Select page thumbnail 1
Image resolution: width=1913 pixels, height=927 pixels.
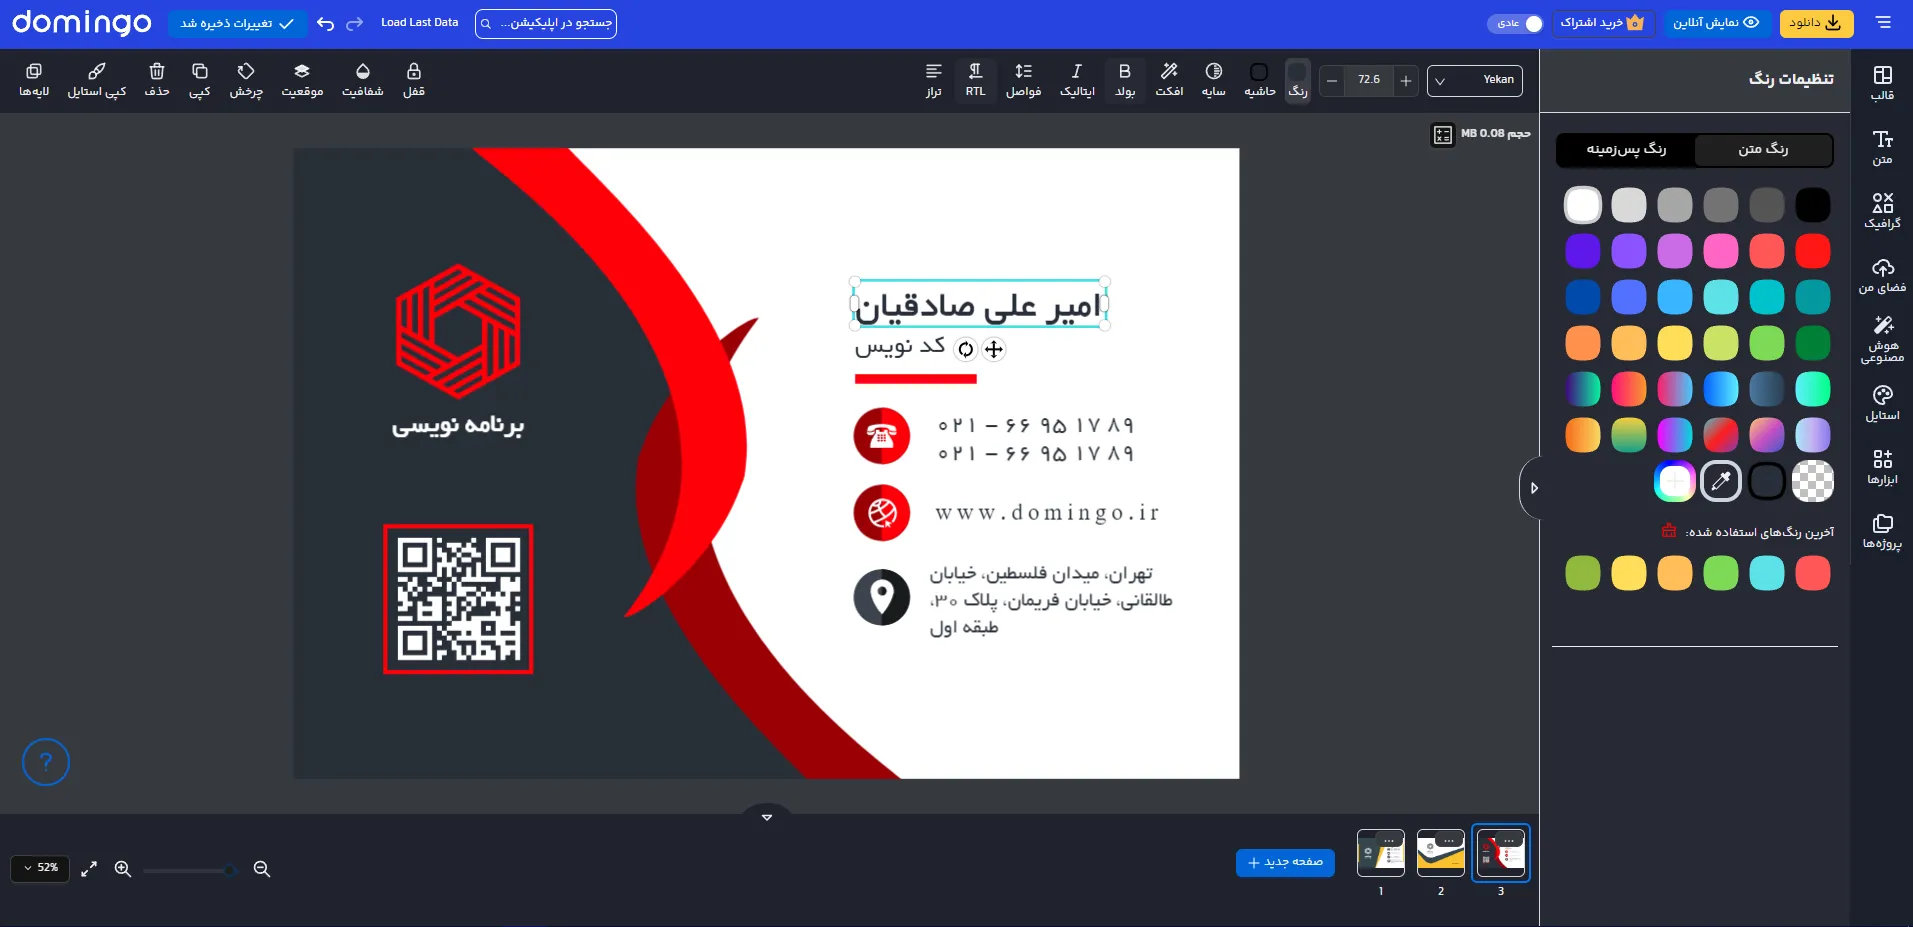(x=1381, y=853)
